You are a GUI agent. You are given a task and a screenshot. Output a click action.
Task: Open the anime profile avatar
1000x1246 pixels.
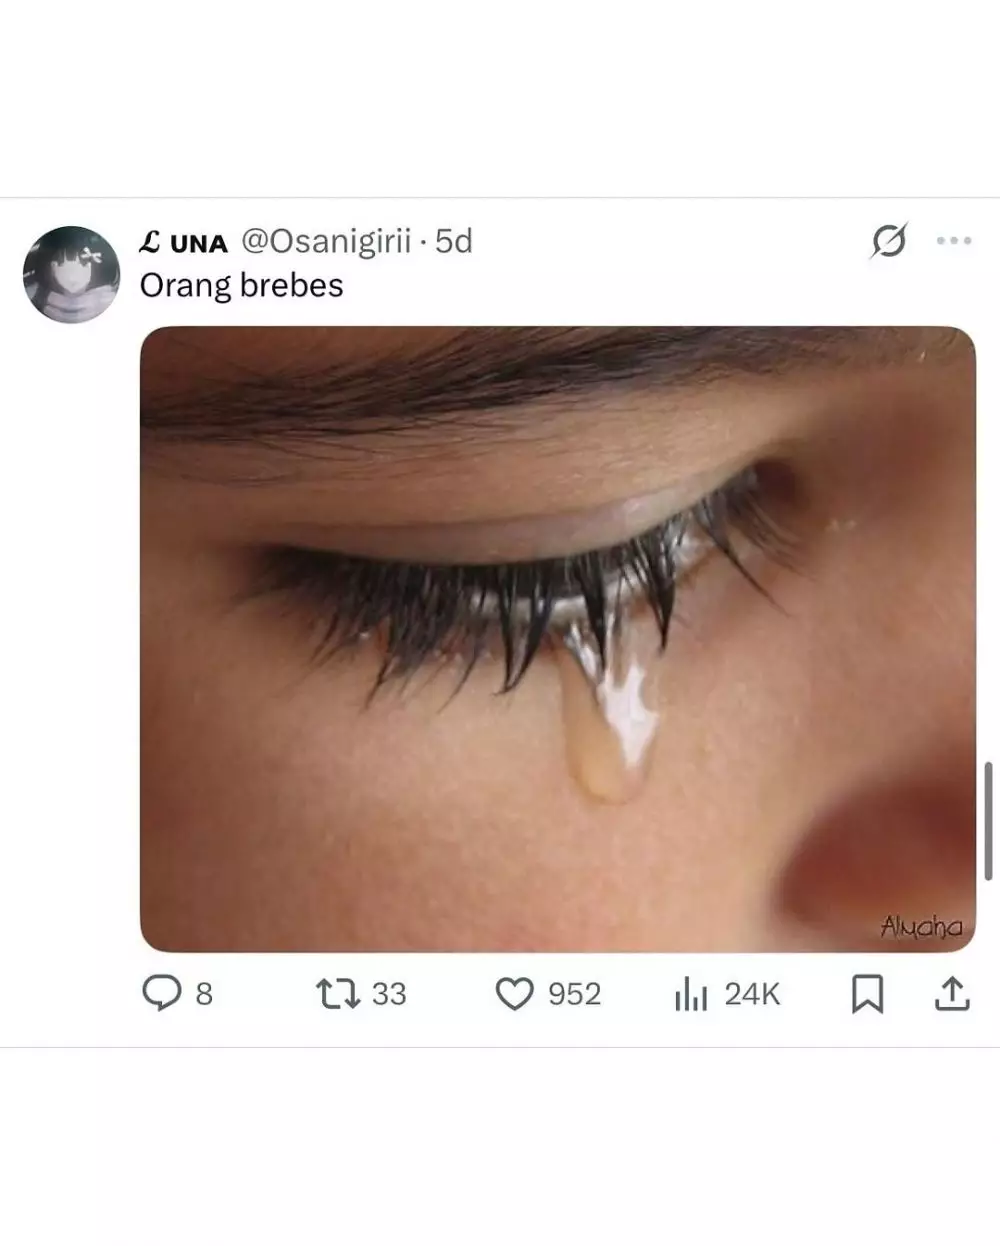71,274
